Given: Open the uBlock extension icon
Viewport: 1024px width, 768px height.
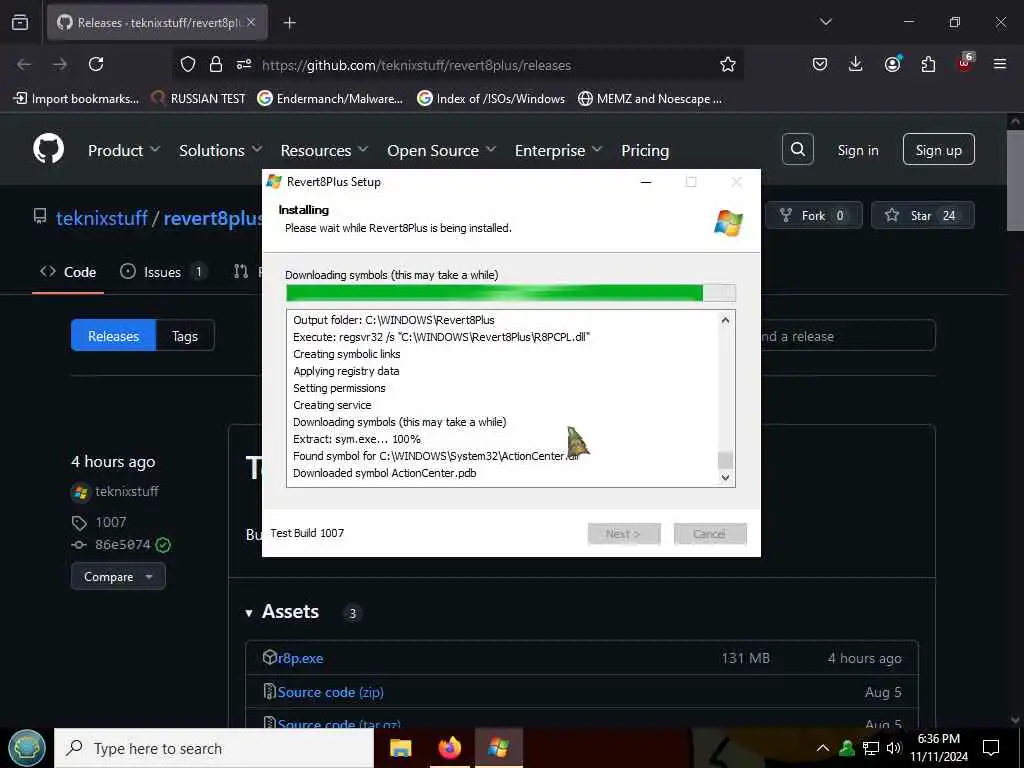Looking at the screenshot, I should (965, 63).
